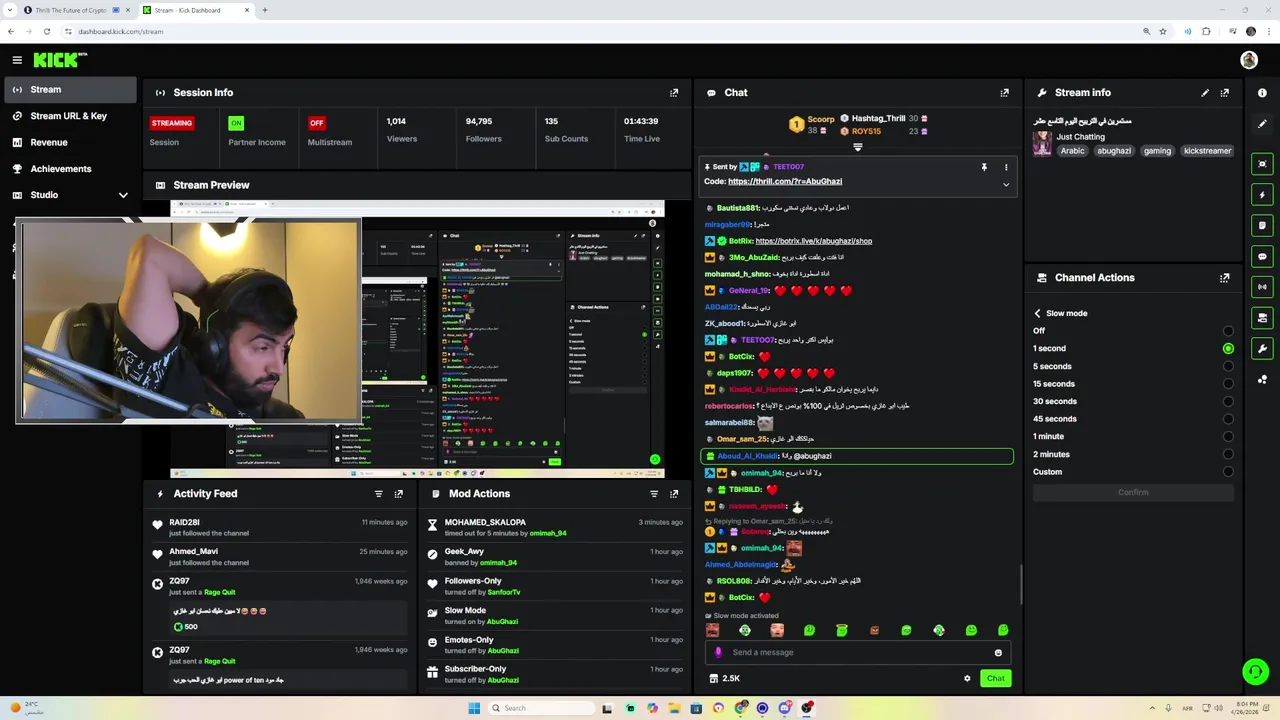Click the kickstreamer tag
Viewport: 1280px width, 720px height.
click(x=1208, y=151)
